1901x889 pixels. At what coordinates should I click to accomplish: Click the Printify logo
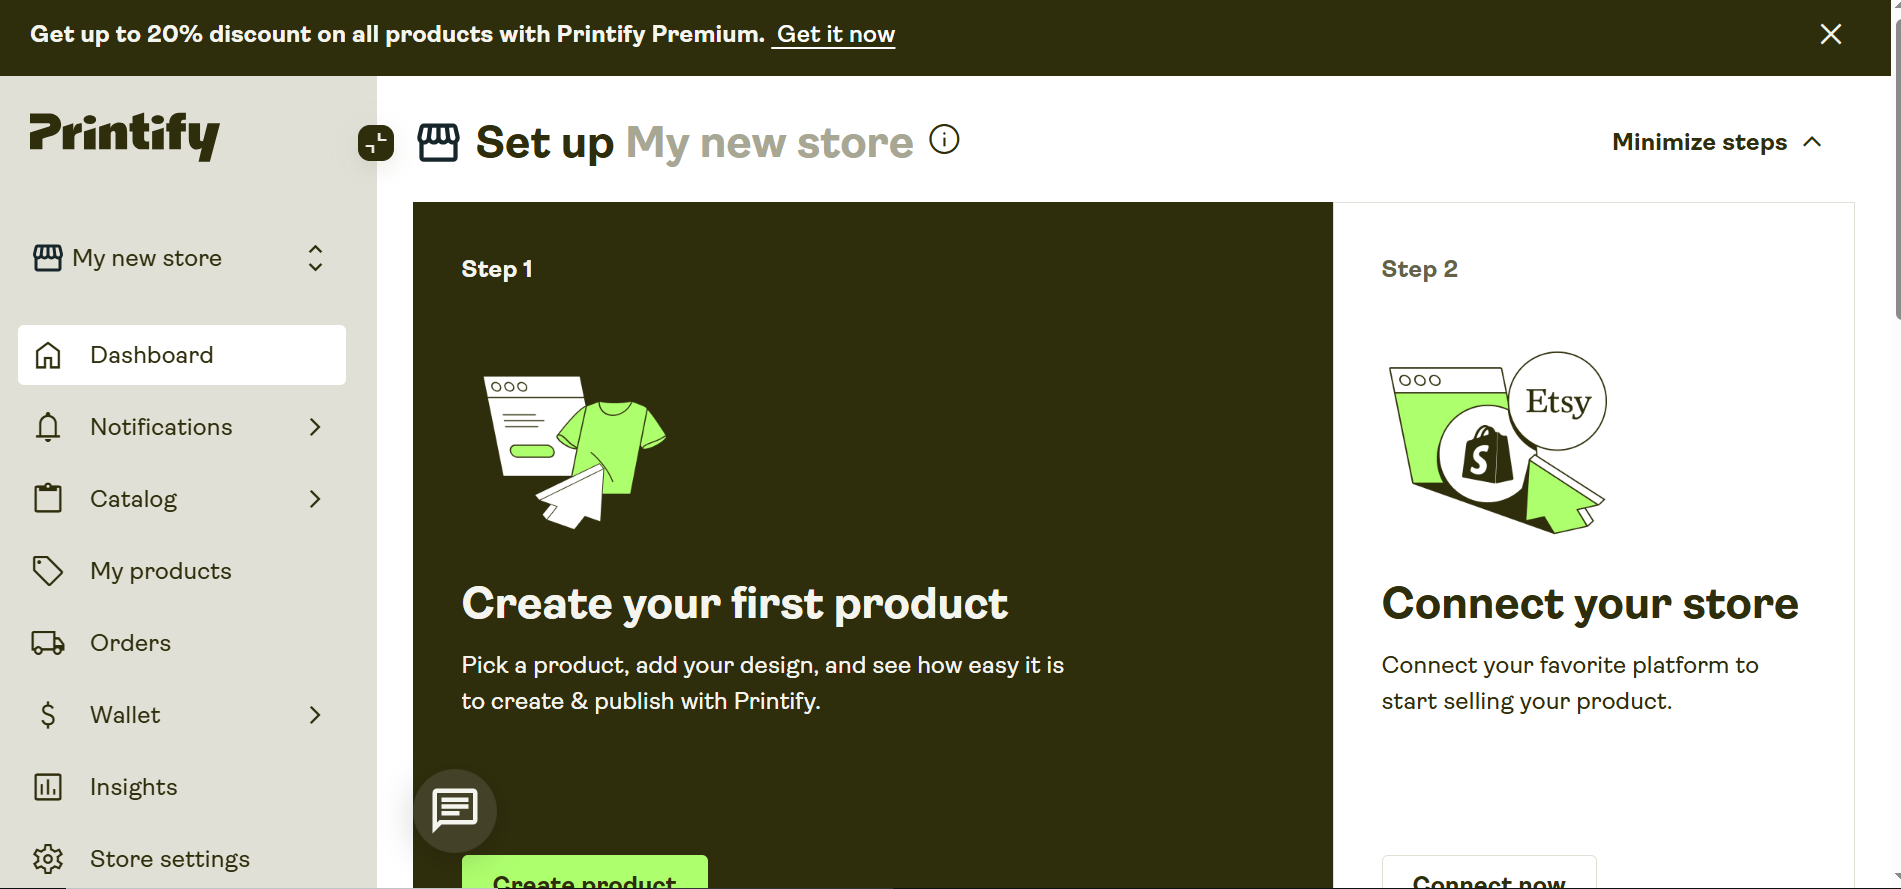point(124,137)
